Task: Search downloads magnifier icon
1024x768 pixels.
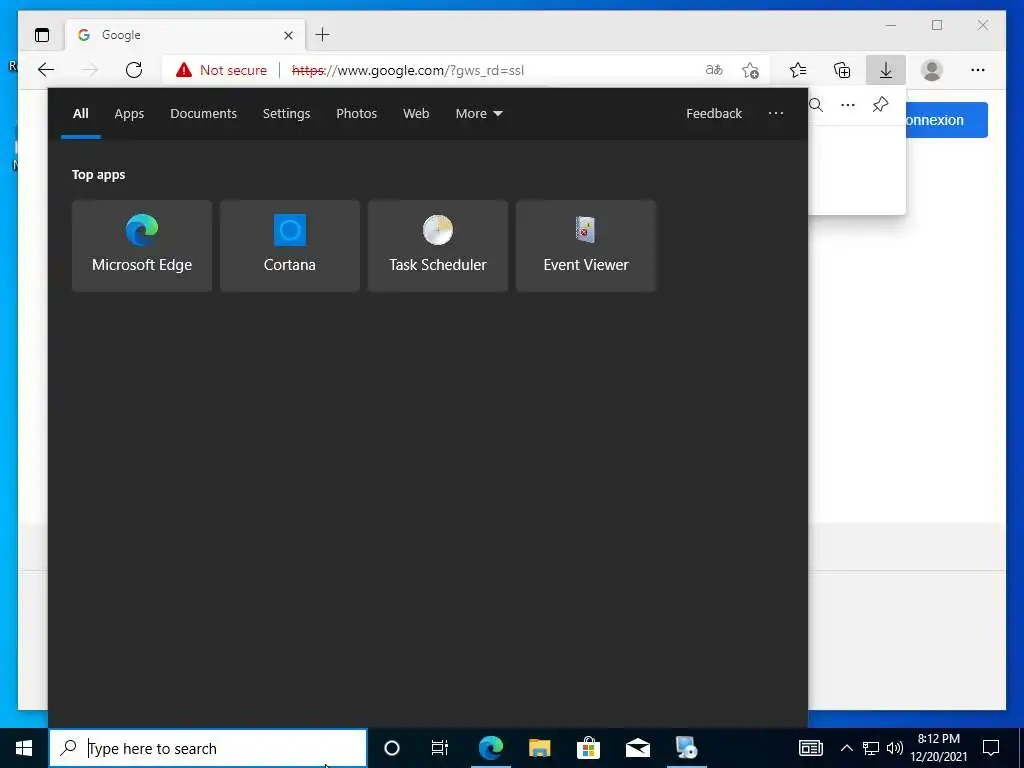Action: coord(816,104)
